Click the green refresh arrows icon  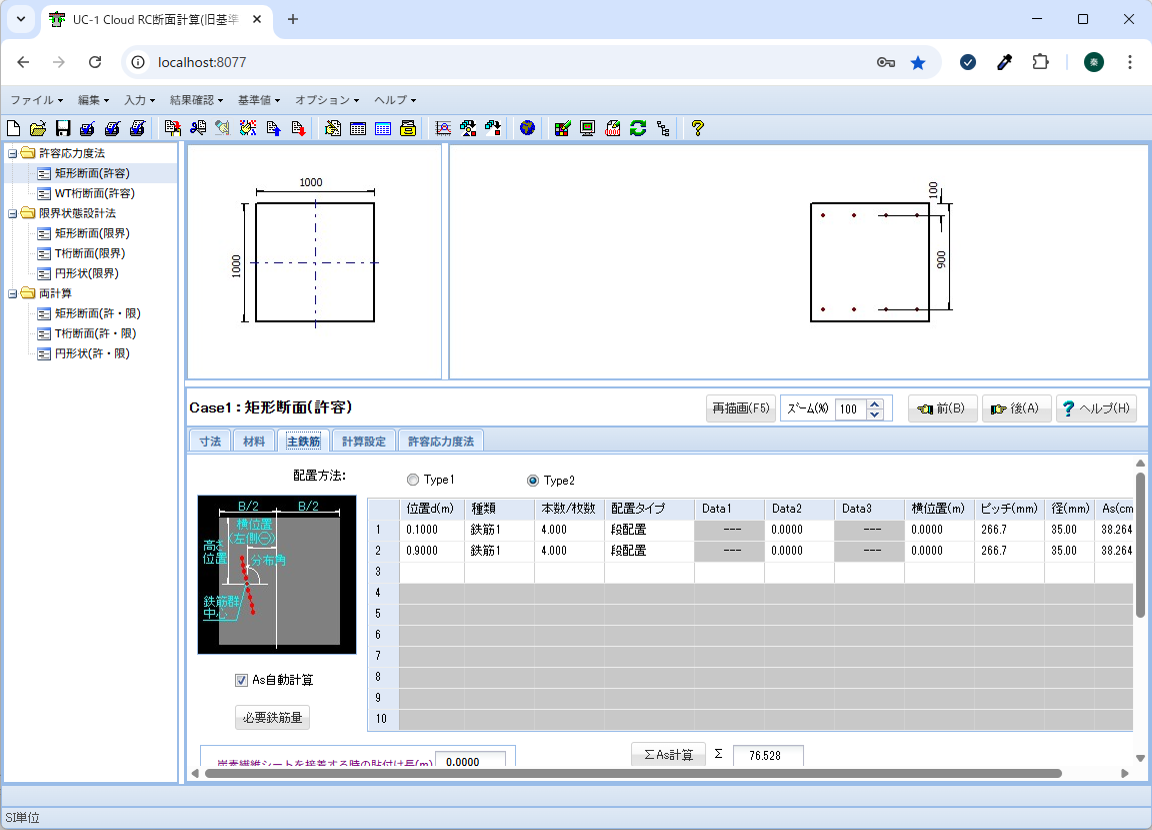[x=638, y=128]
